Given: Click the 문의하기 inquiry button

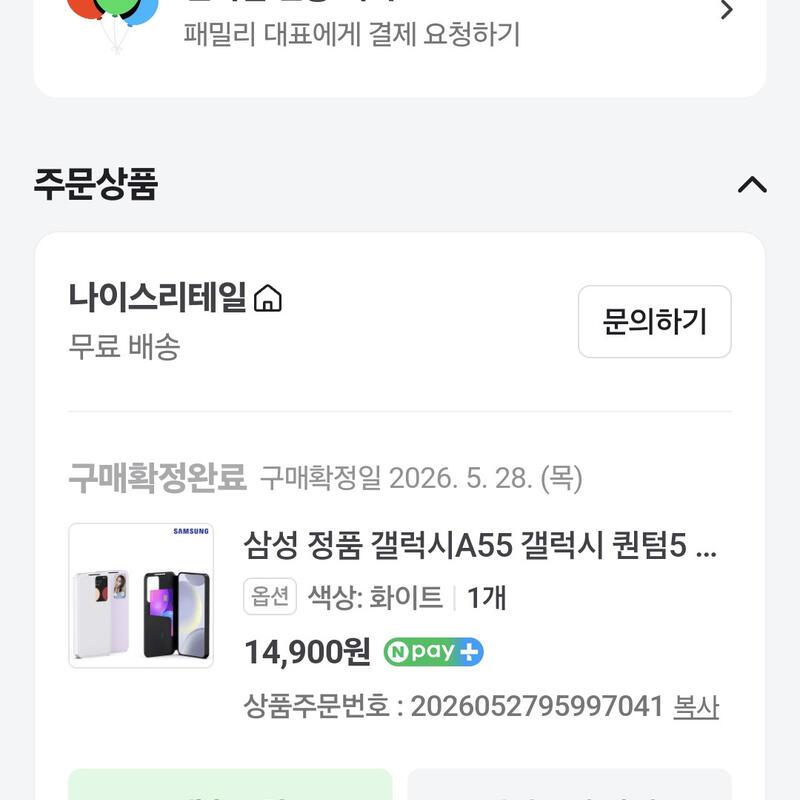Looking at the screenshot, I should [x=655, y=321].
